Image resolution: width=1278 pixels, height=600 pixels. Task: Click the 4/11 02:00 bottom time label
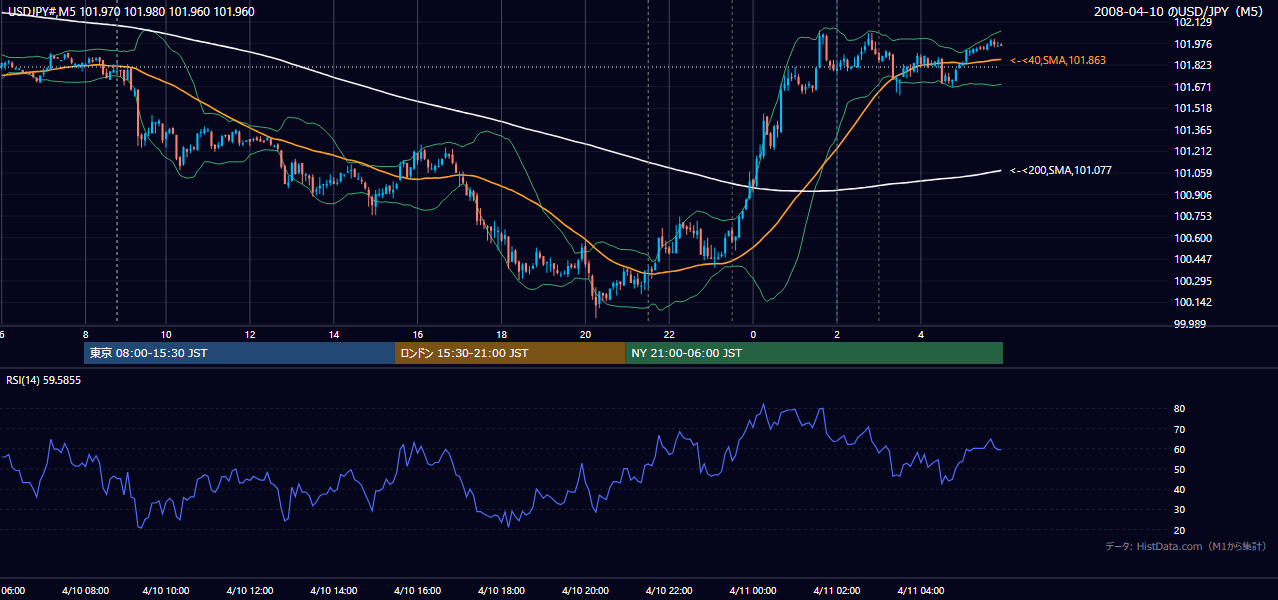click(836, 590)
